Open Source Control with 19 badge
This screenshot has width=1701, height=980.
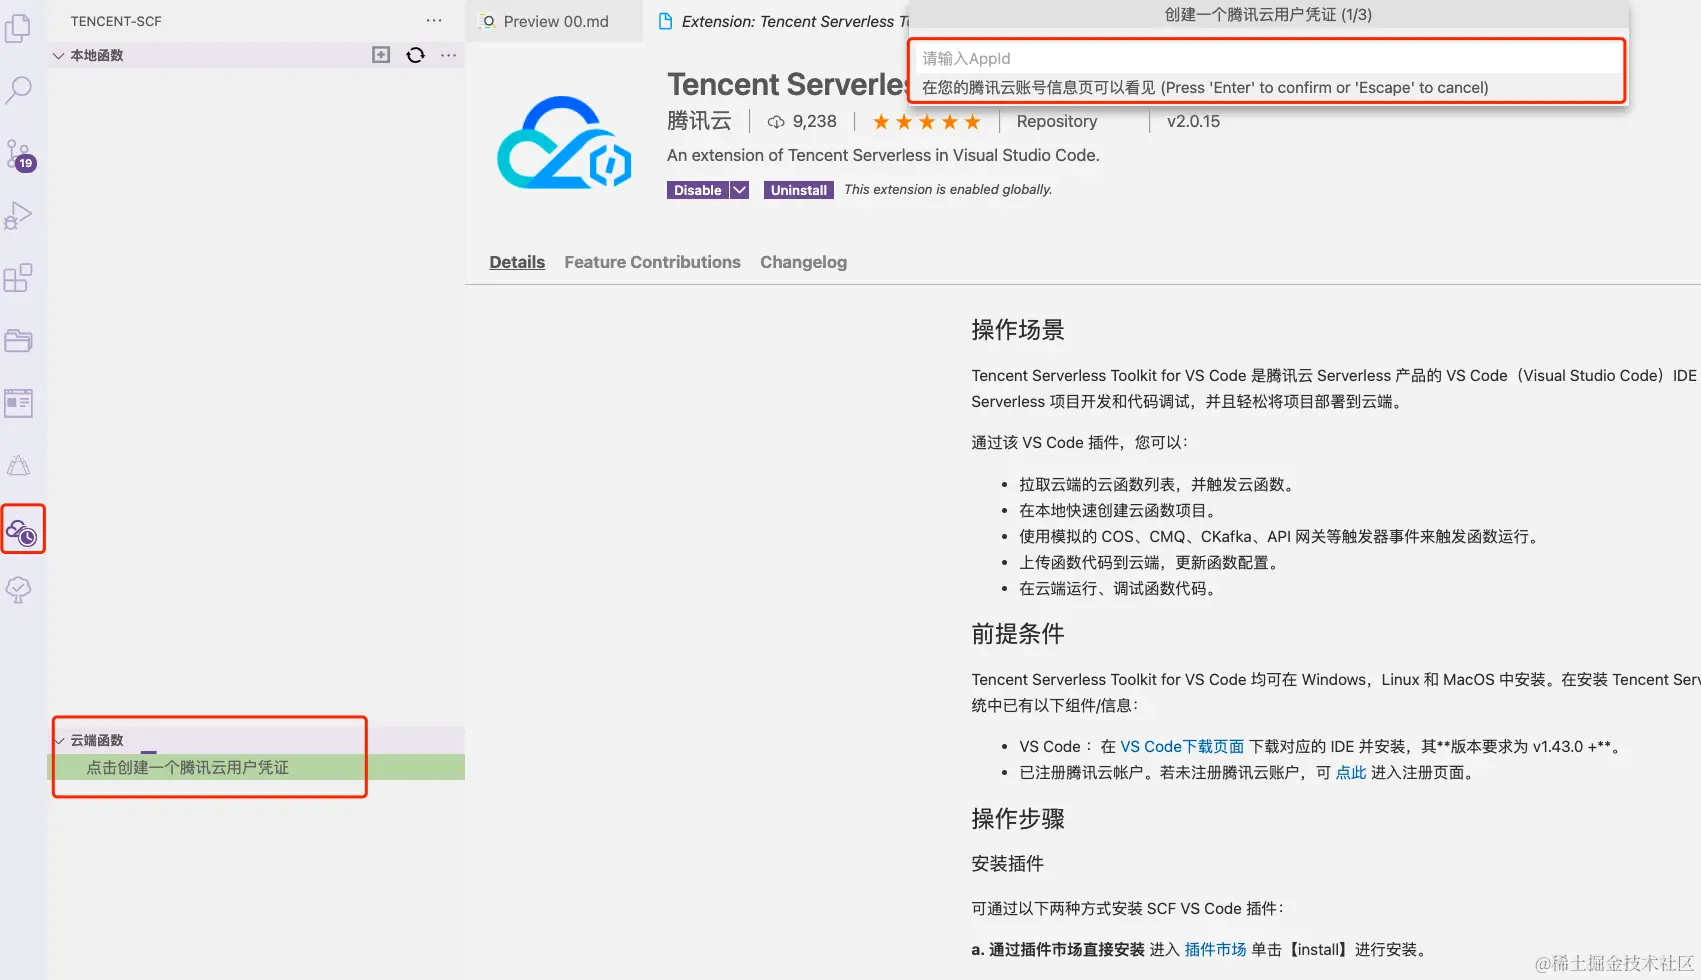click(x=19, y=154)
